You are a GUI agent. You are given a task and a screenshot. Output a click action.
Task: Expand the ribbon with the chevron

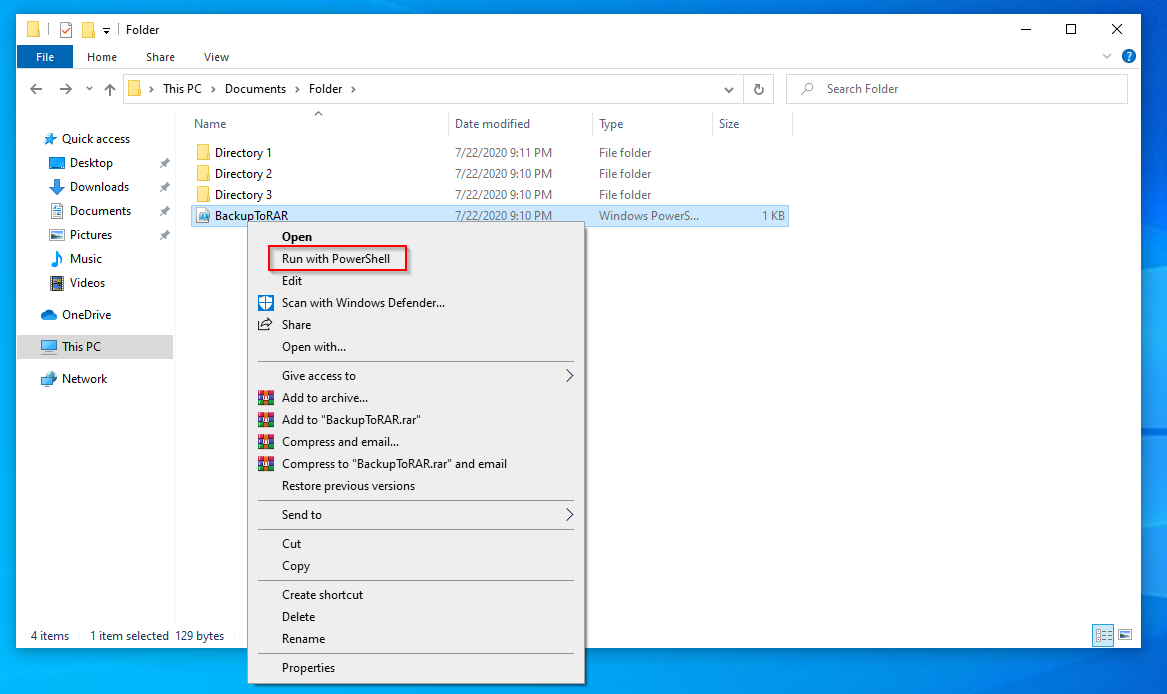point(1107,57)
